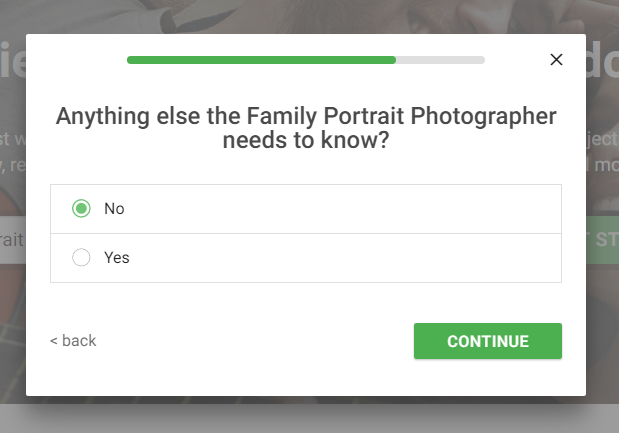
Task: Select the "No" radio button
Action: (x=81, y=208)
